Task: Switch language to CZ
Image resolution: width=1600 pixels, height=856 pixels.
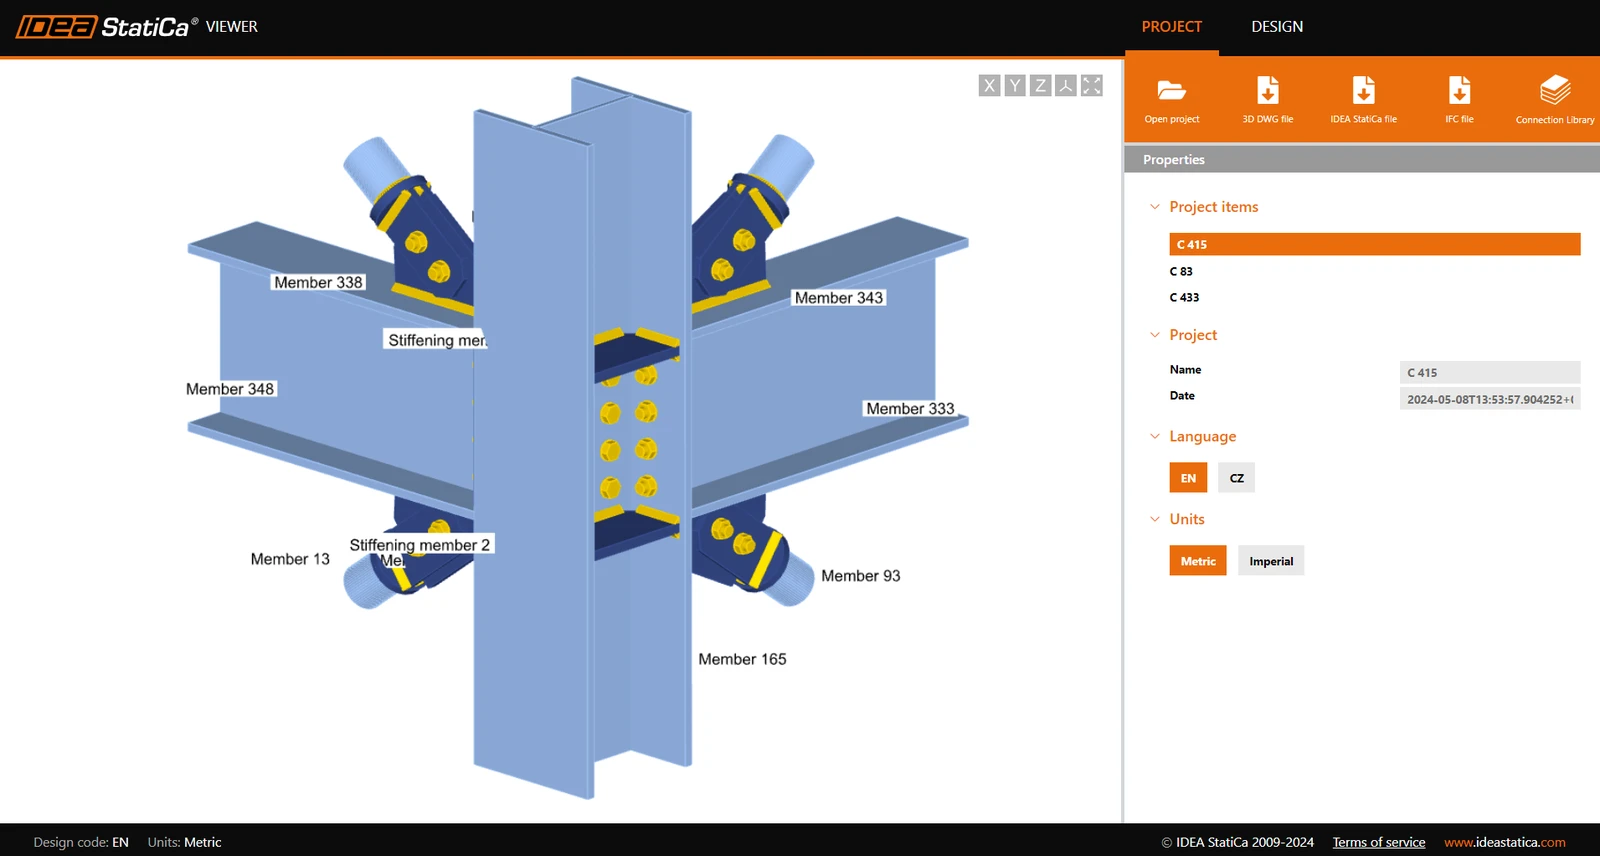Action: [1237, 478]
